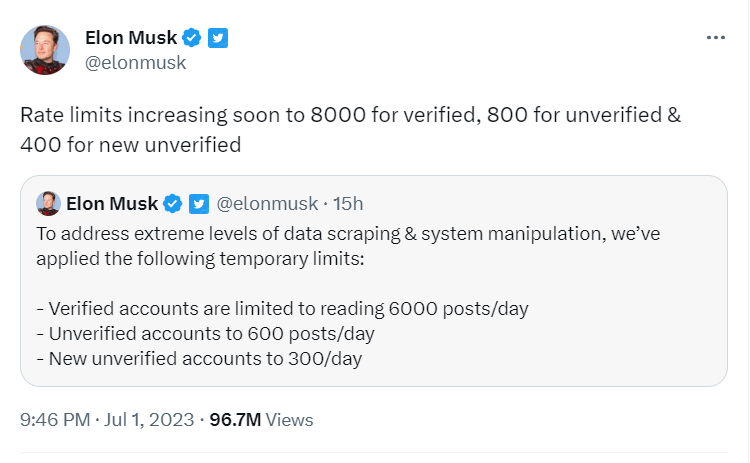Screen dimensions: 750x463
Task: Click the @elonmusk handle in the quoted tweet
Action: [266, 204]
